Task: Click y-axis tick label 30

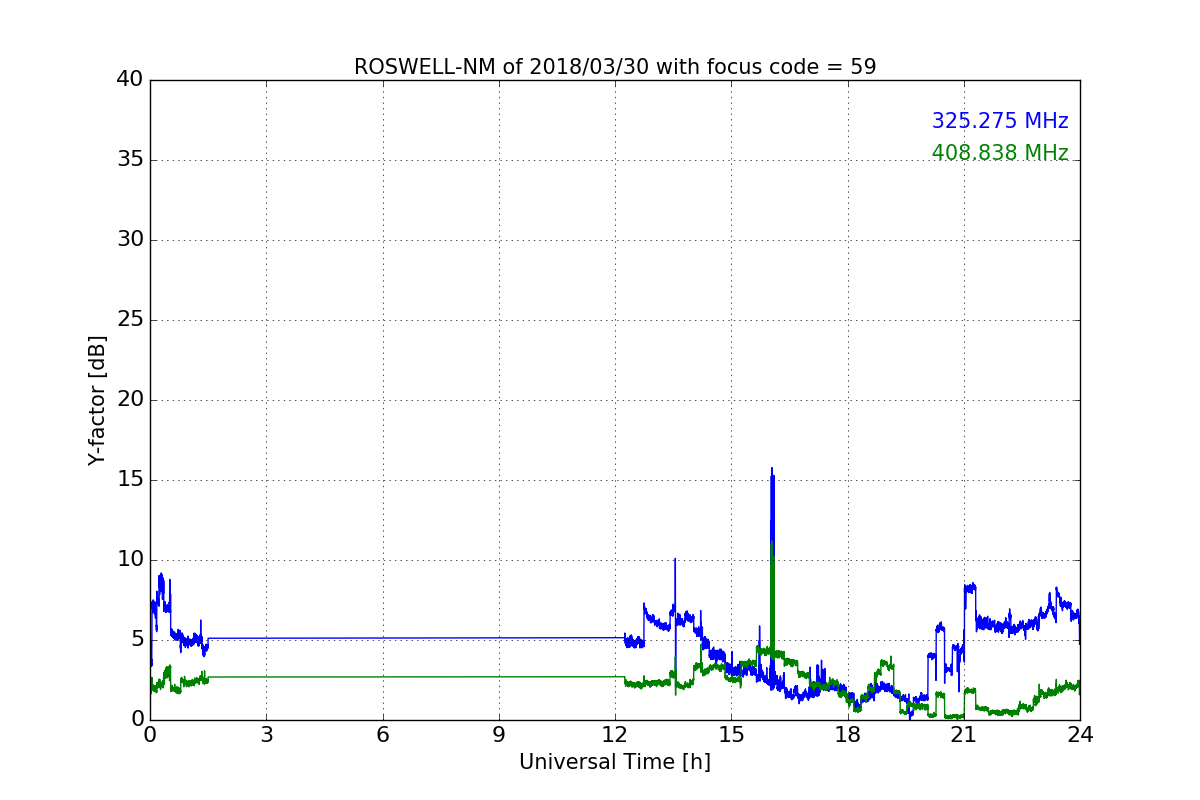Action: pyautogui.click(x=130, y=240)
